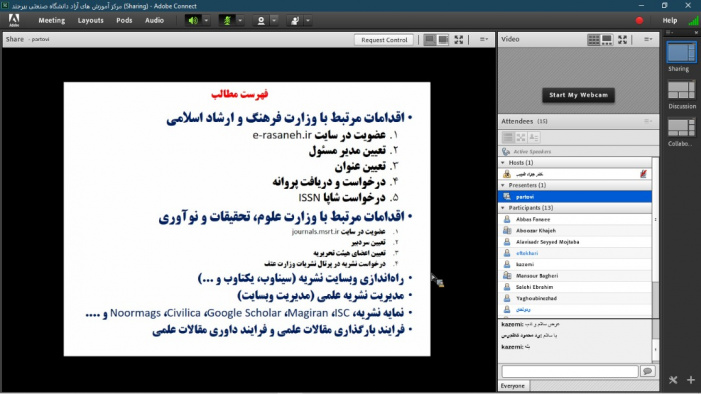Click the raise hand status icon
The height and width of the screenshot is (394, 701).
(x=295, y=21)
